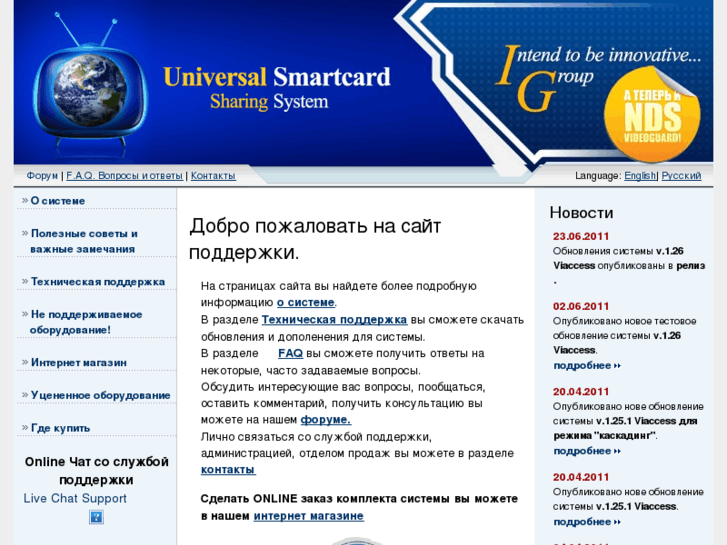
Task: Click the 02.06.2011 news date
Action: (580, 306)
